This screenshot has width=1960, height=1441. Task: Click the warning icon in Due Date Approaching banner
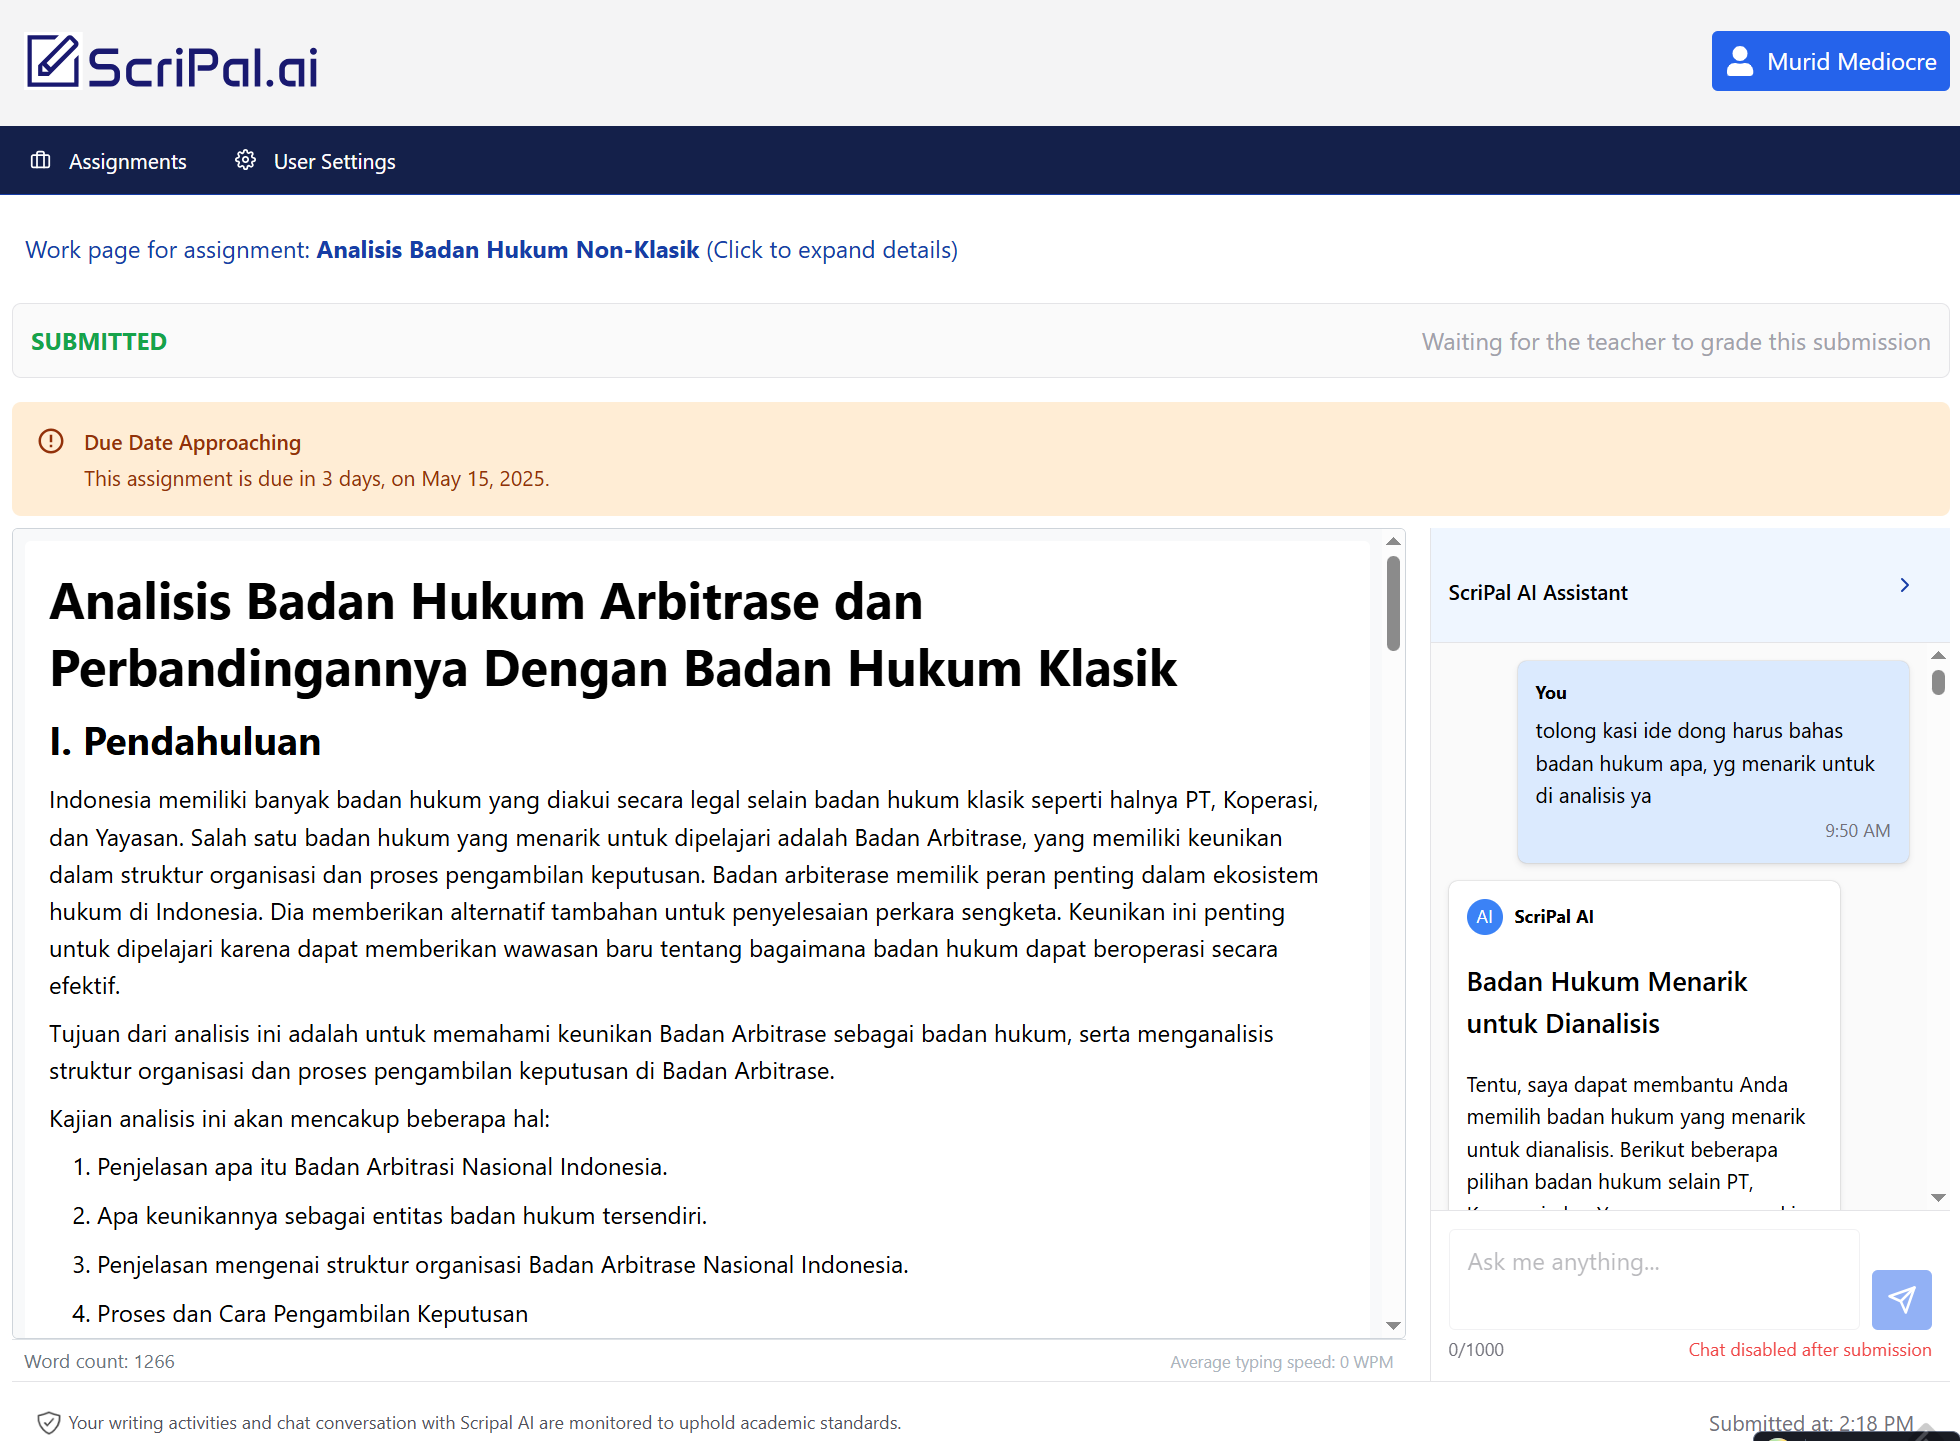pos(51,441)
